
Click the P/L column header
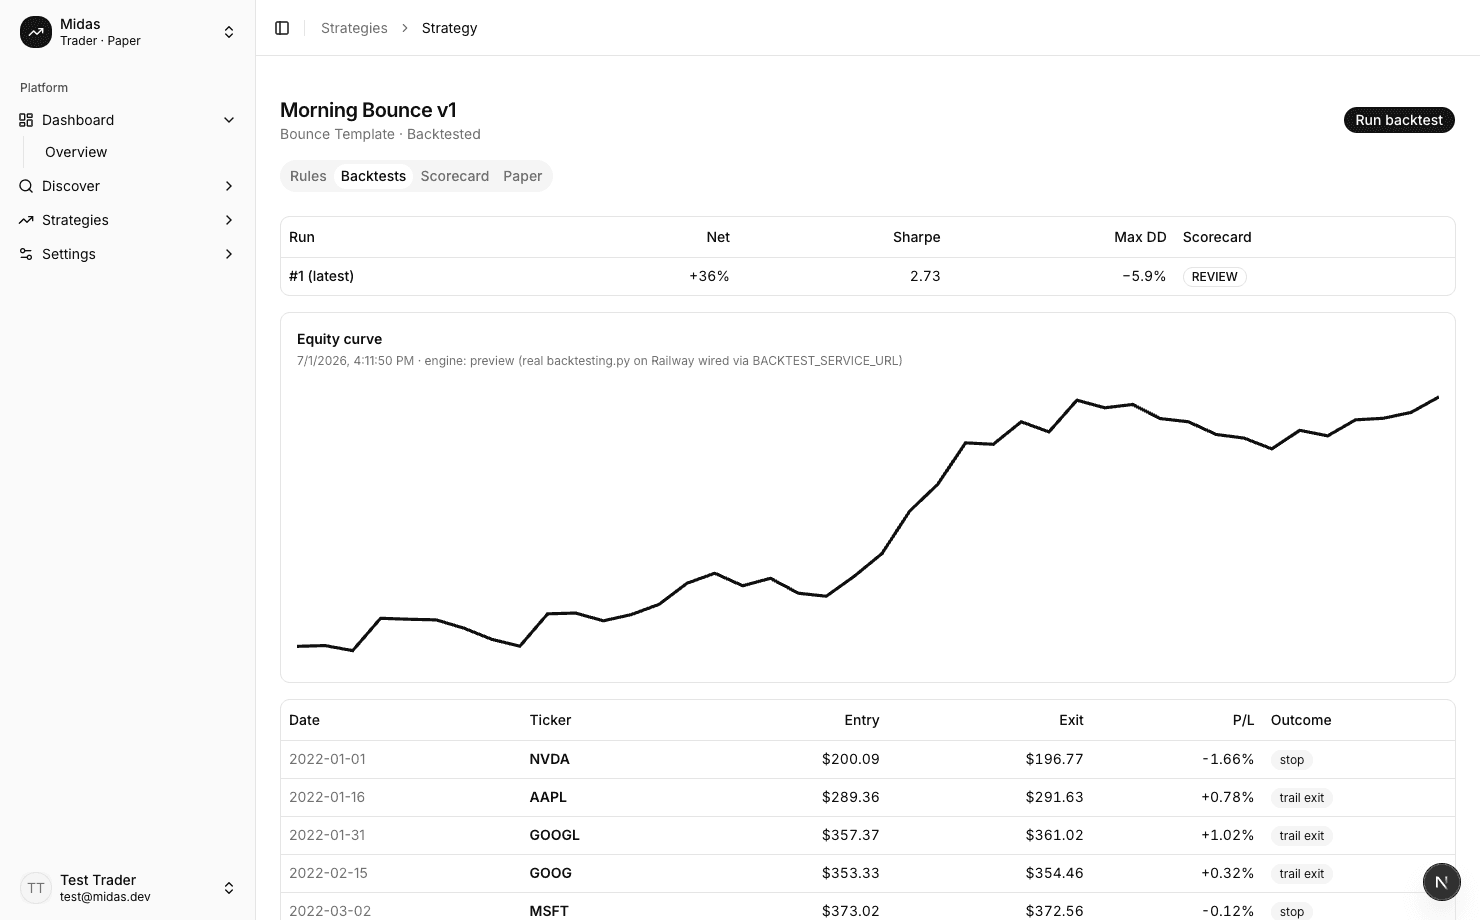(x=1243, y=720)
